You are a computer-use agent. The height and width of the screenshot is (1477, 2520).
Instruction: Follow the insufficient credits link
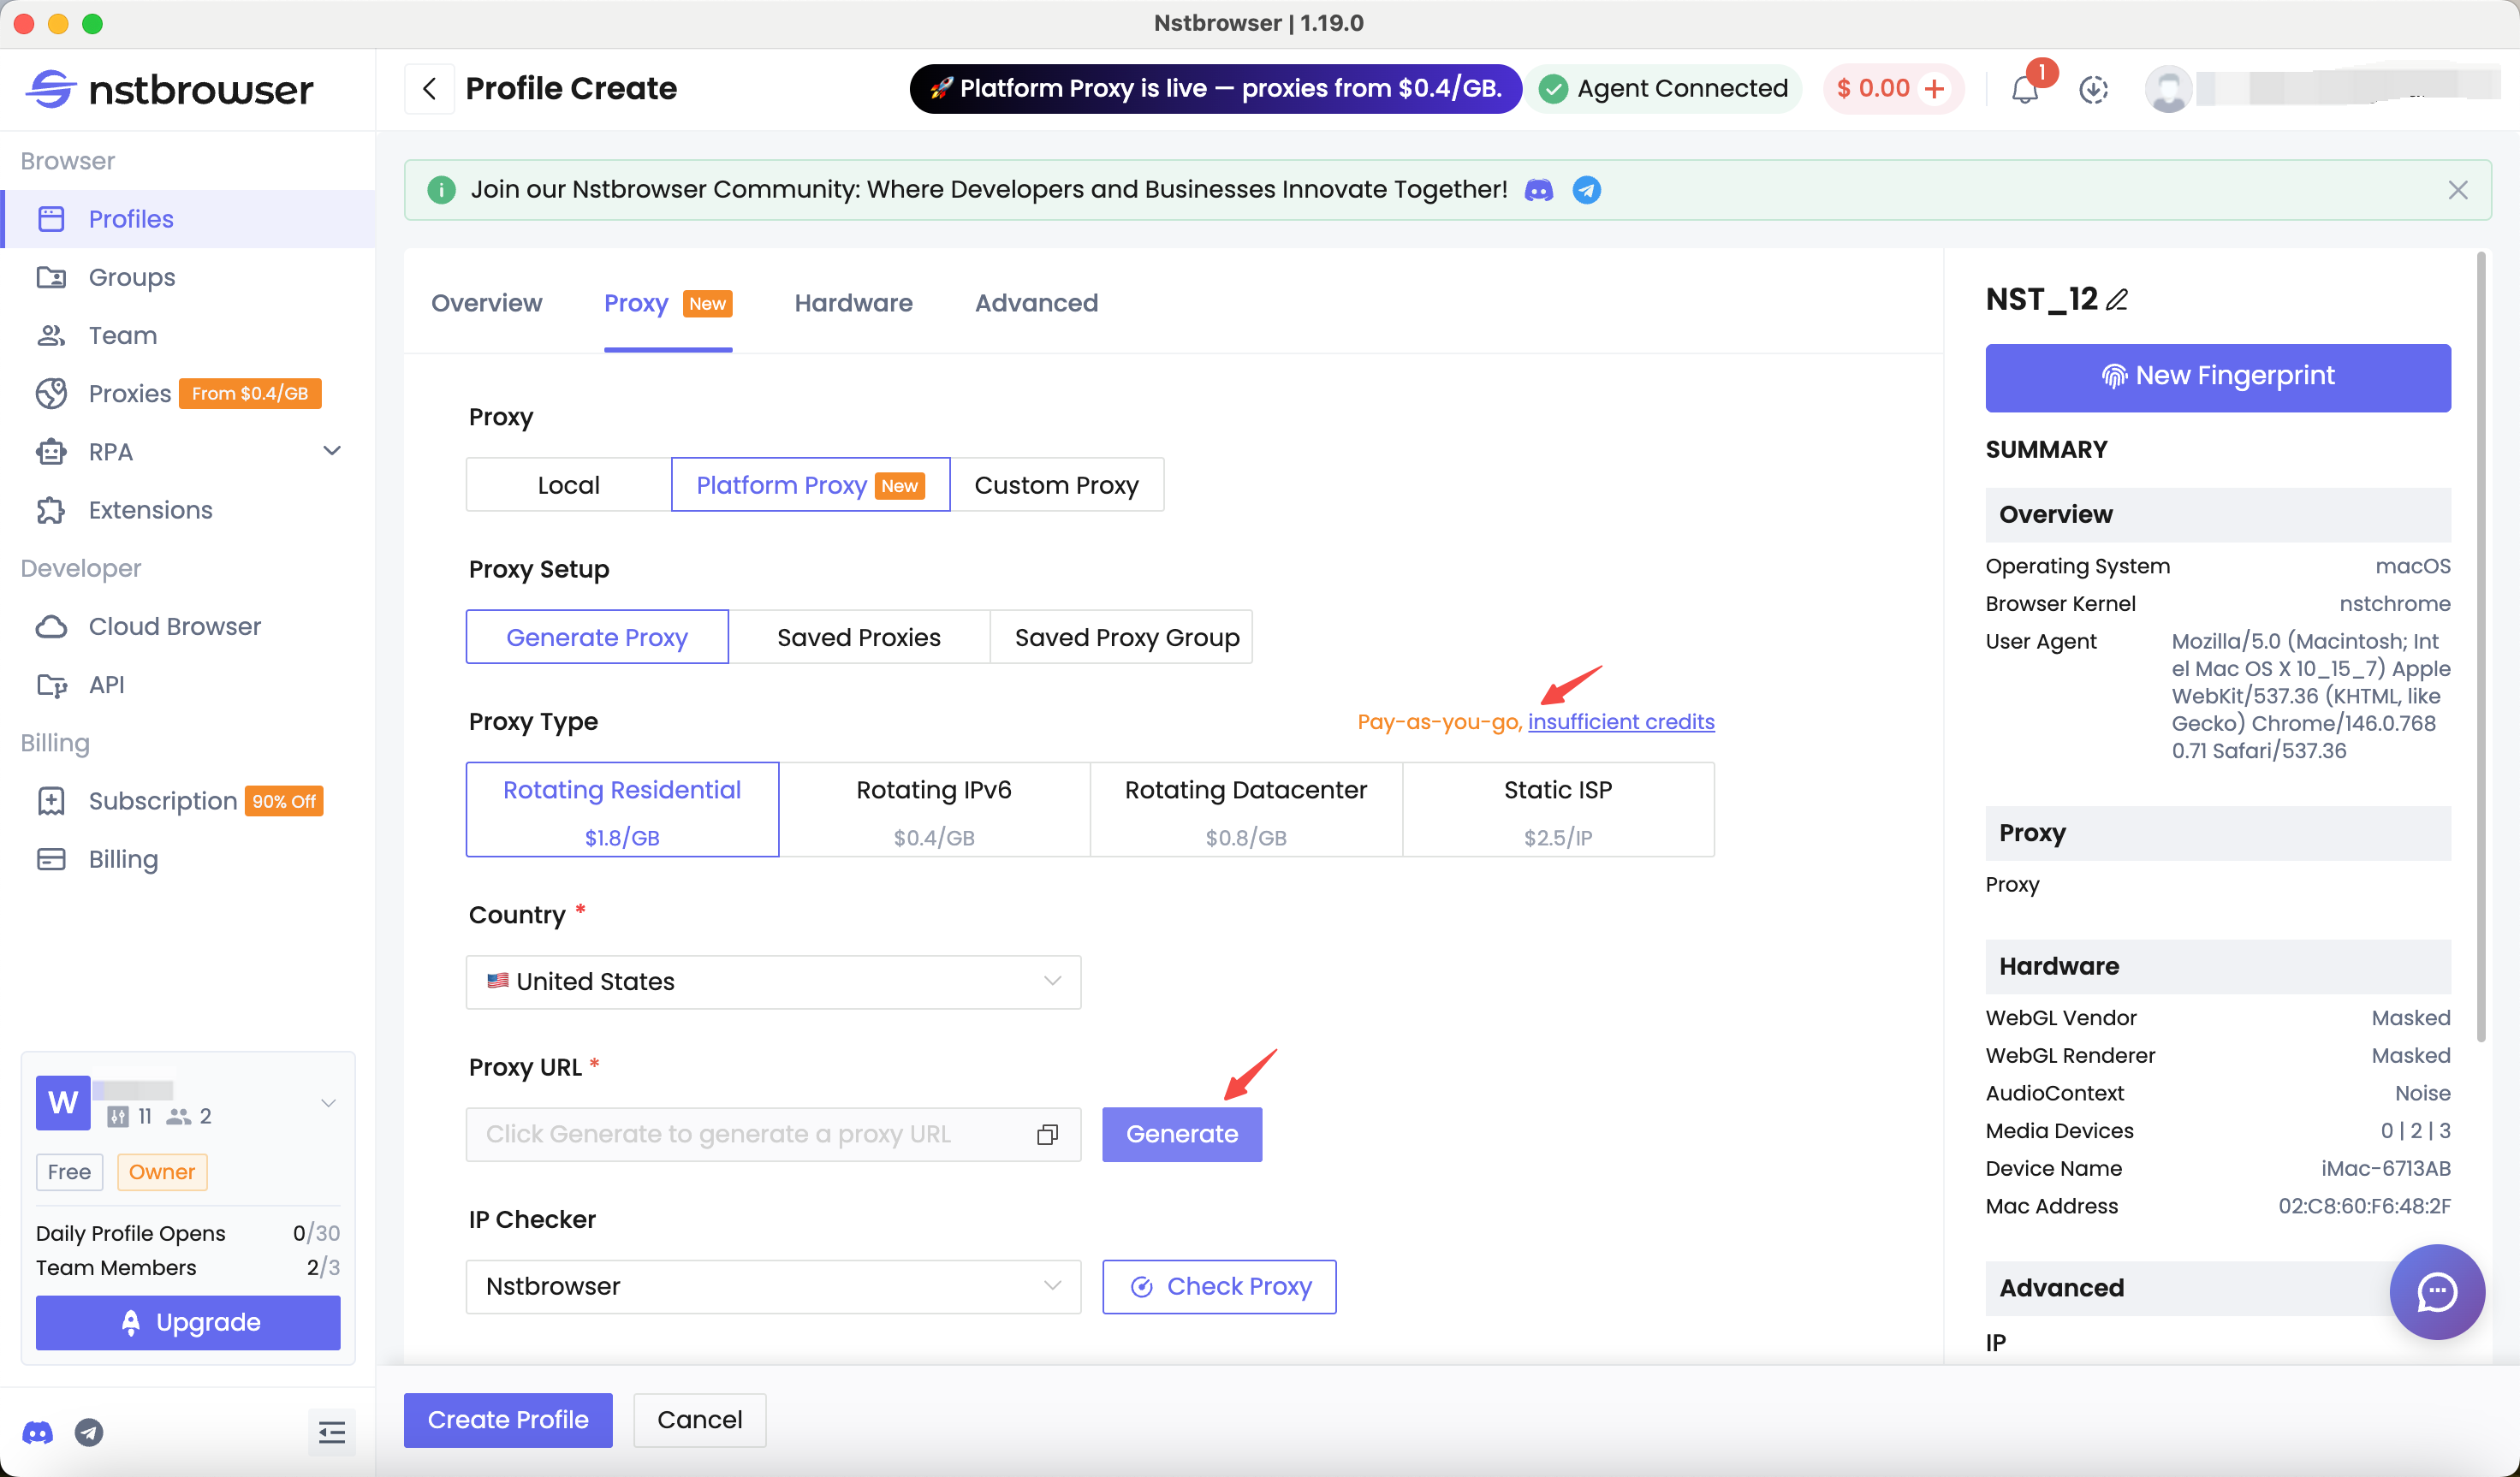coord(1620,721)
